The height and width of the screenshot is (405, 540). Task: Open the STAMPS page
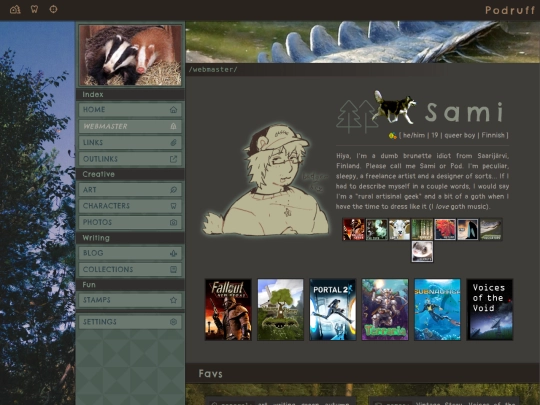click(x=130, y=300)
